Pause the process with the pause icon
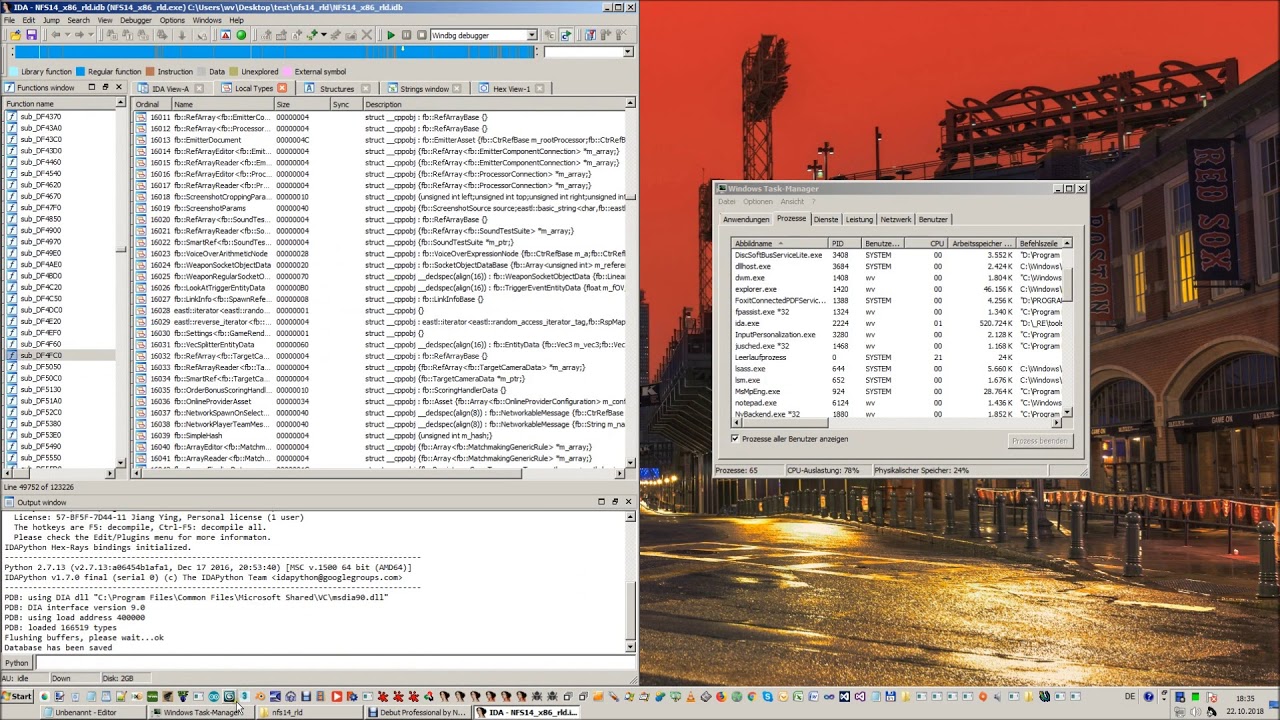 tap(406, 35)
